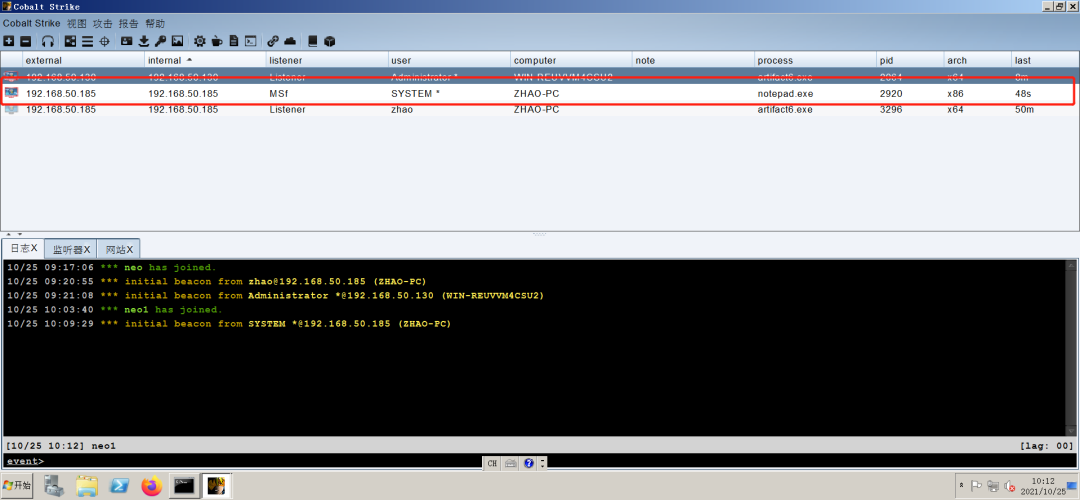Select the SYSTEM * user cell
The height and width of the screenshot is (500, 1080).
448,92
